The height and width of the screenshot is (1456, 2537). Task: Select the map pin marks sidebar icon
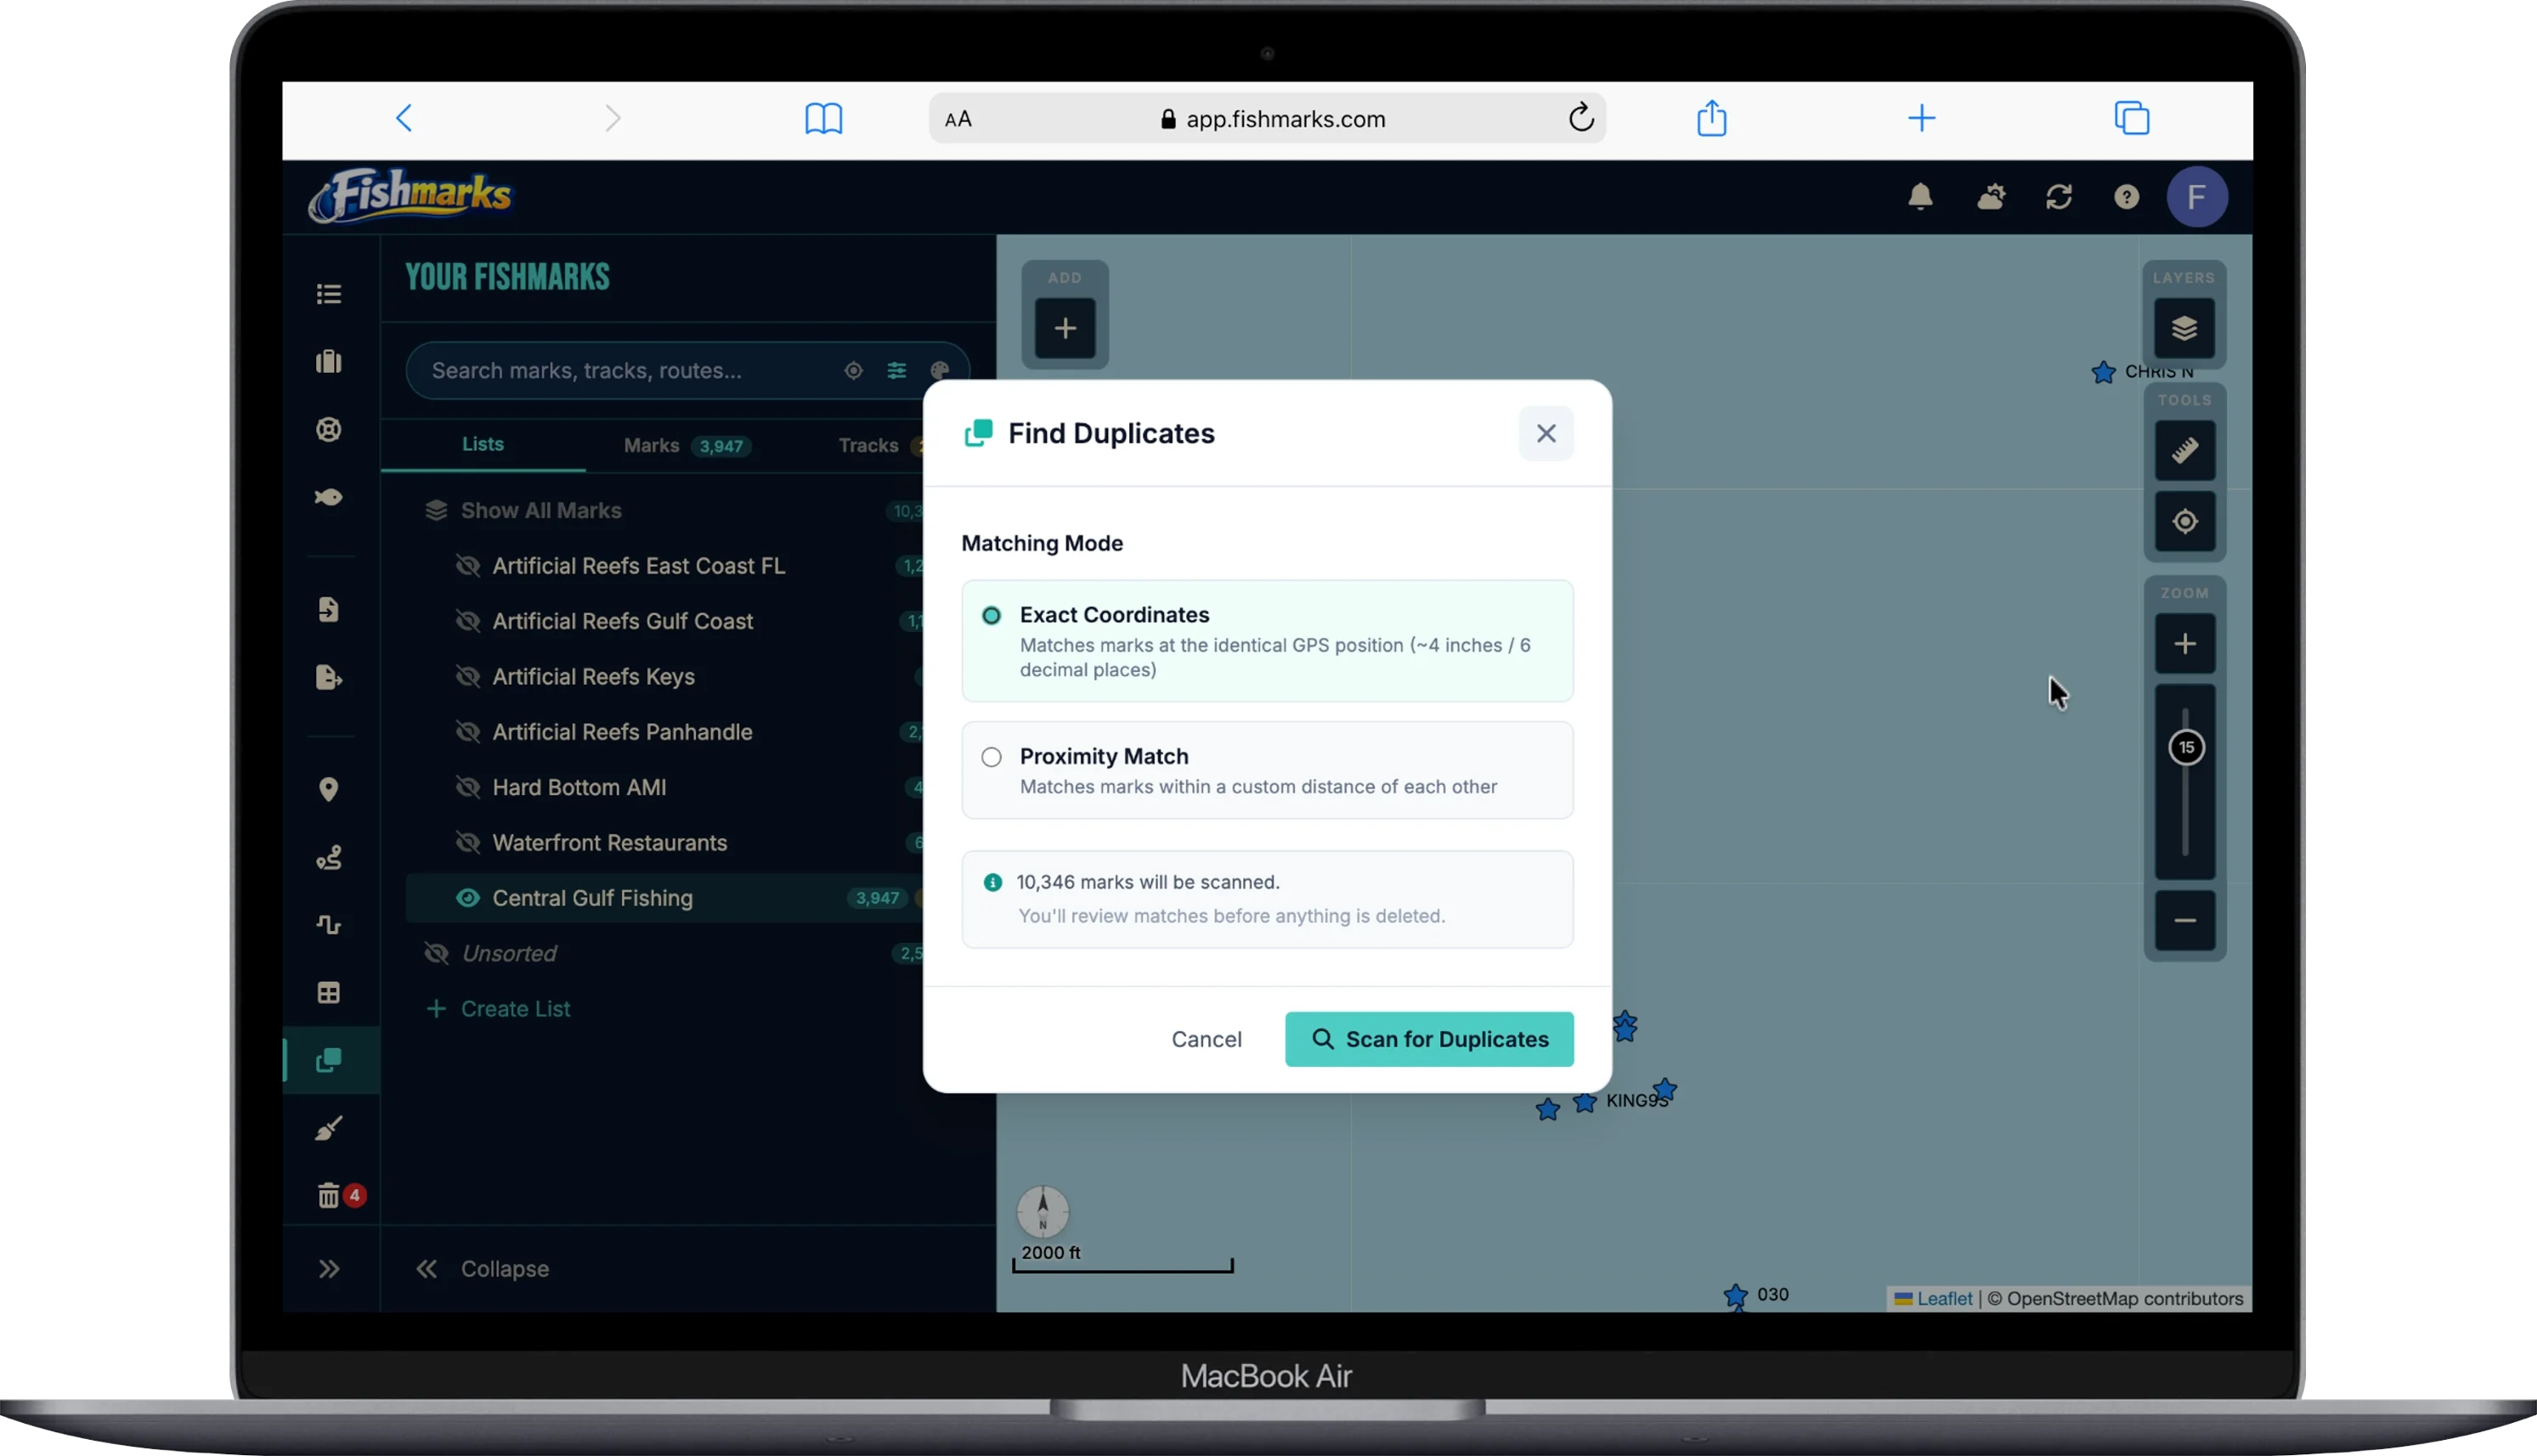(329, 789)
